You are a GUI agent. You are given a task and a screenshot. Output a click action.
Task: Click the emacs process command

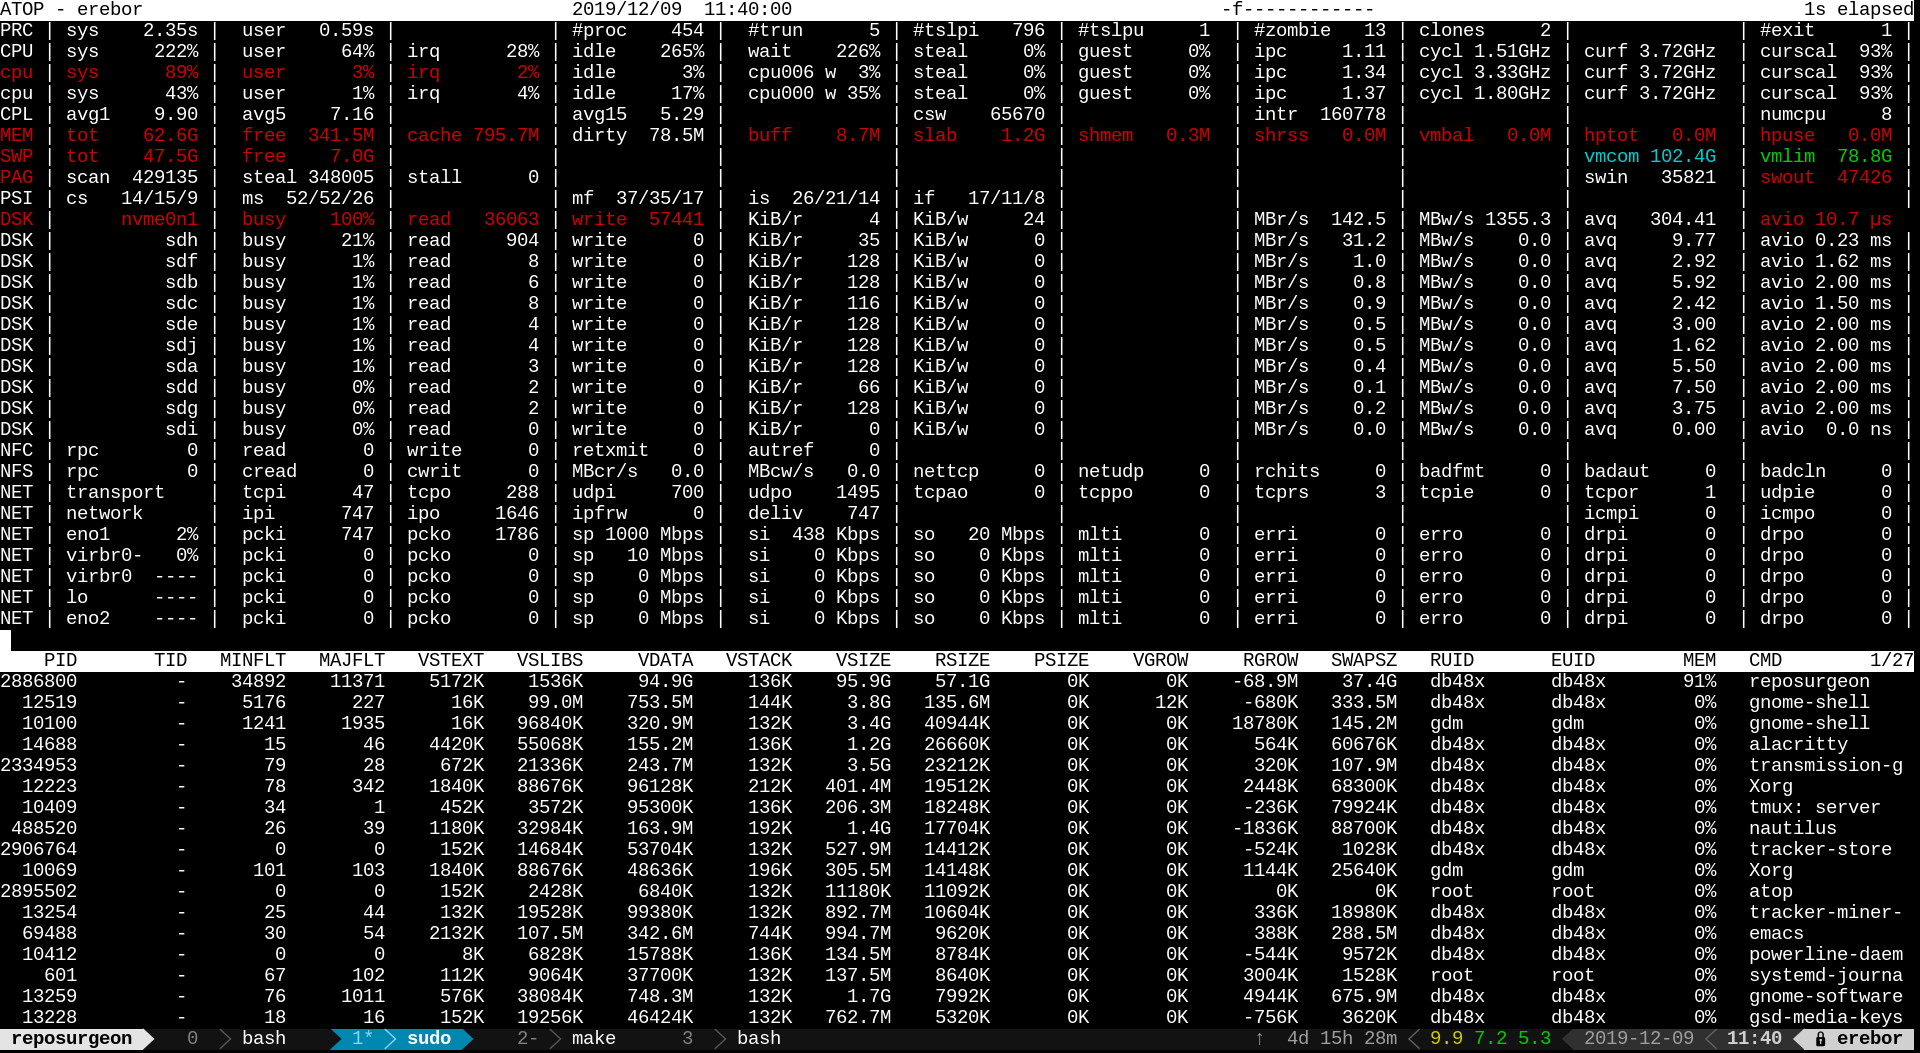(1776, 934)
